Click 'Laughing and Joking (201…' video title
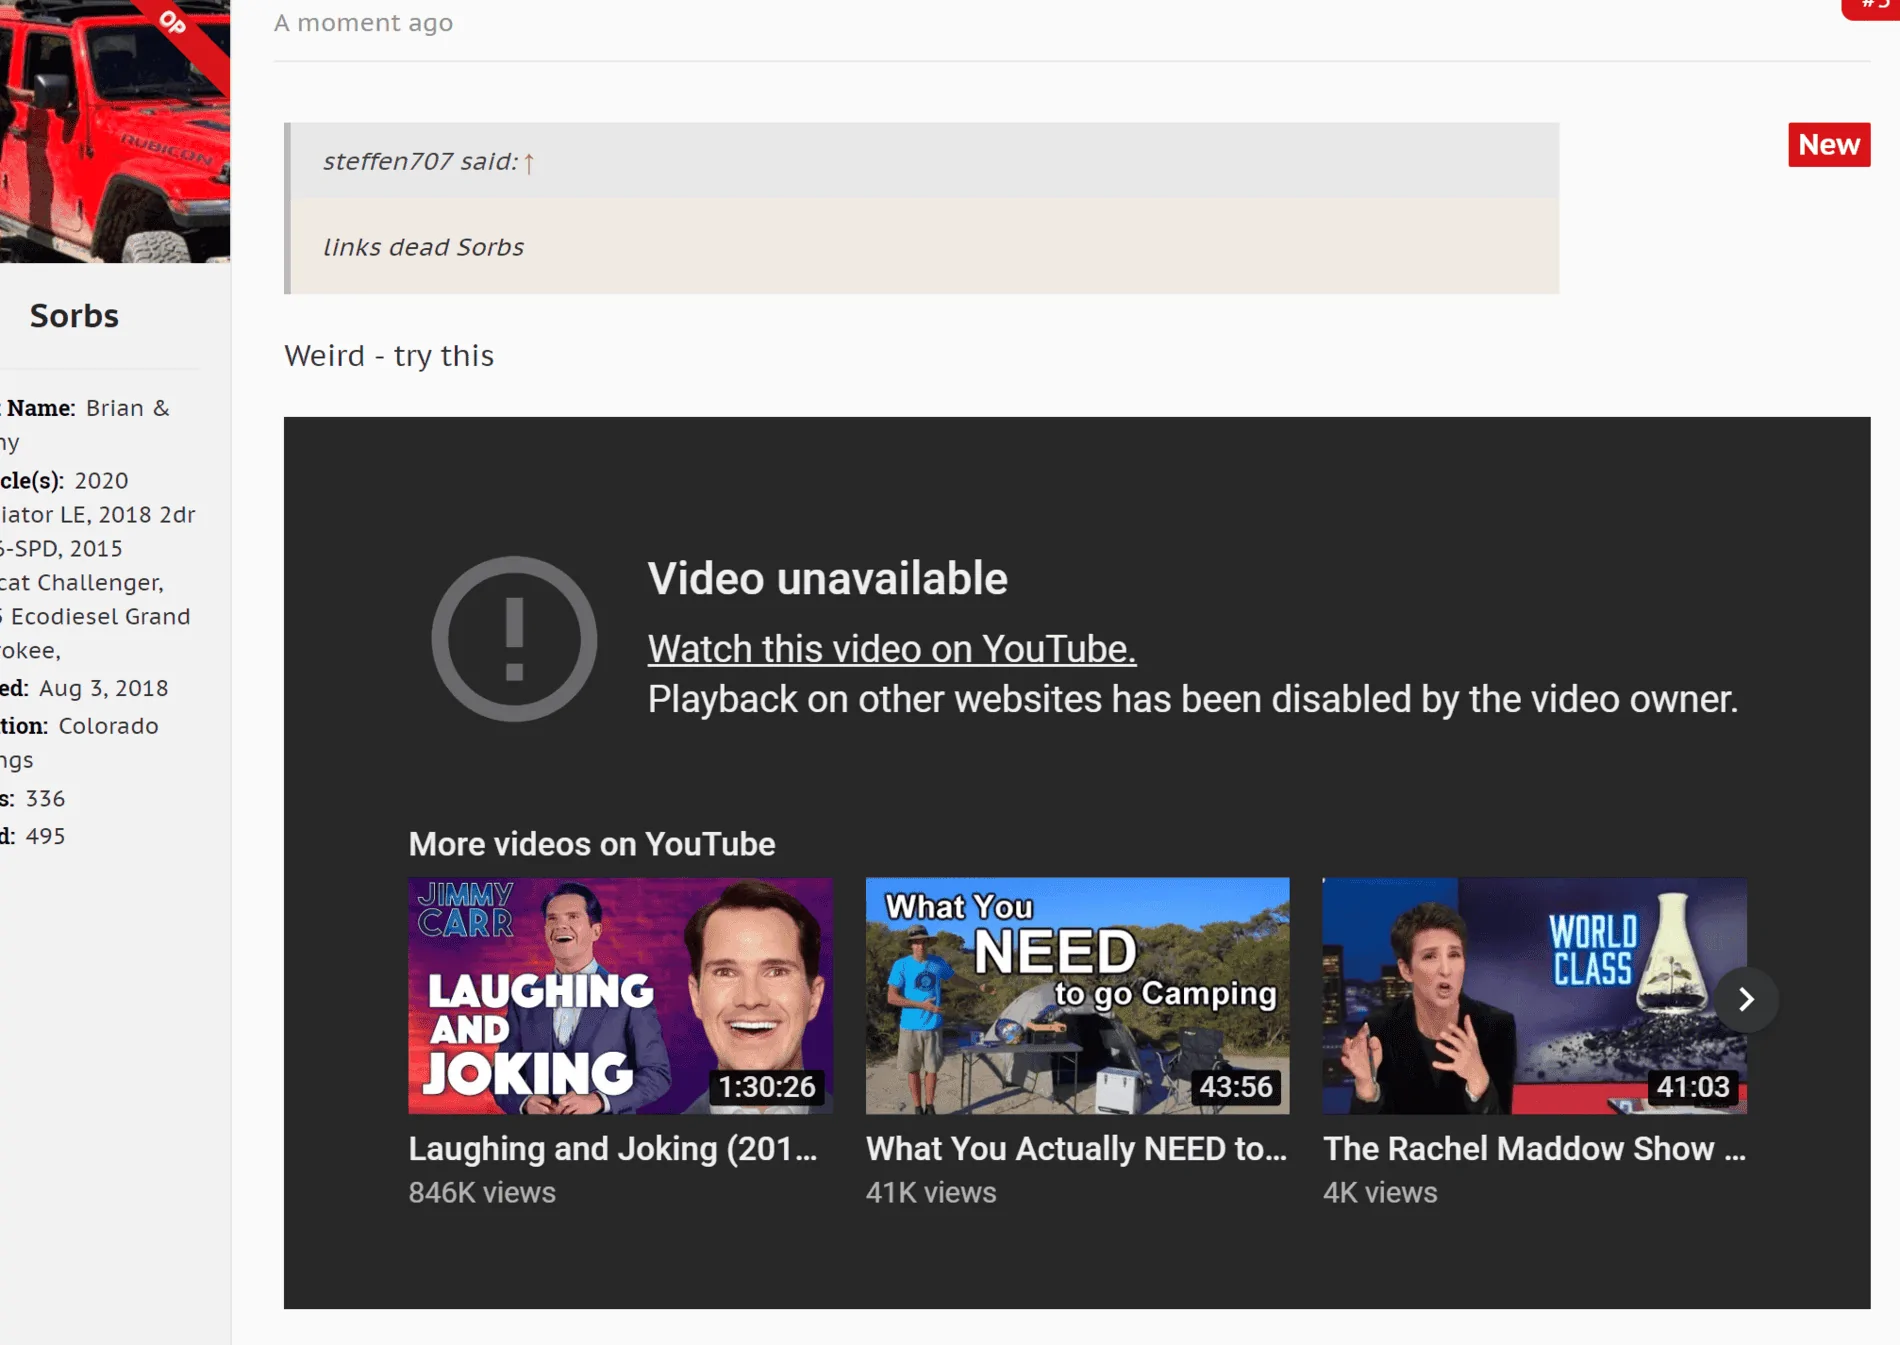Viewport: 1900px width, 1345px height. pyautogui.click(x=612, y=1149)
